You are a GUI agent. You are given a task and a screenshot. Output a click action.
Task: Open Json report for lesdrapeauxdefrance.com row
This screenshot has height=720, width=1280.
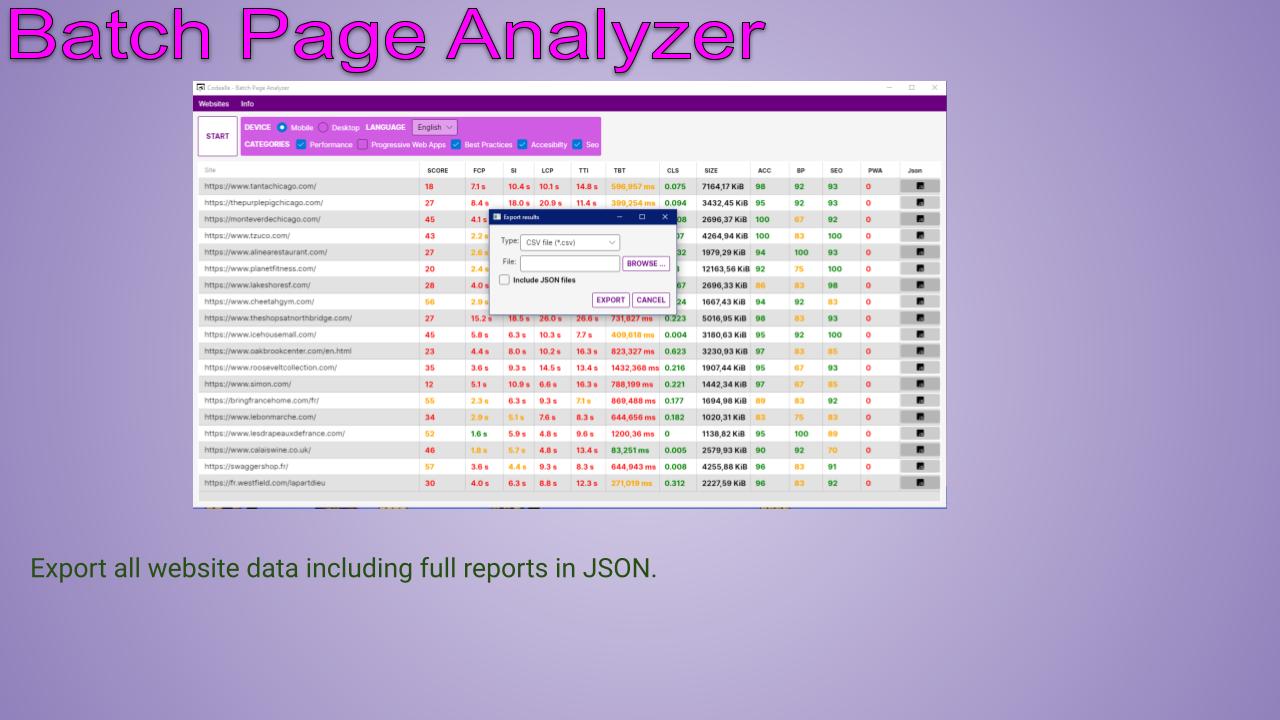tap(919, 433)
